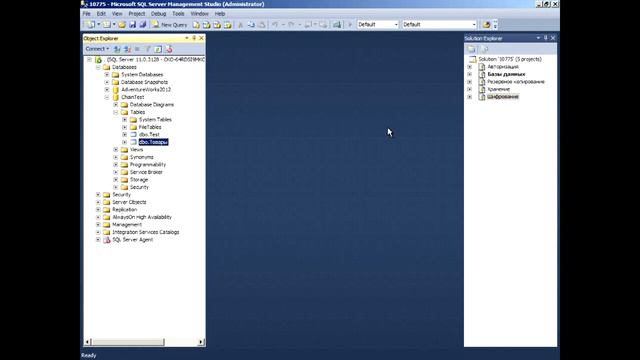Click the second icon in Solution Explorer toolbar
The image size is (640, 360).
pyautogui.click(x=484, y=49)
